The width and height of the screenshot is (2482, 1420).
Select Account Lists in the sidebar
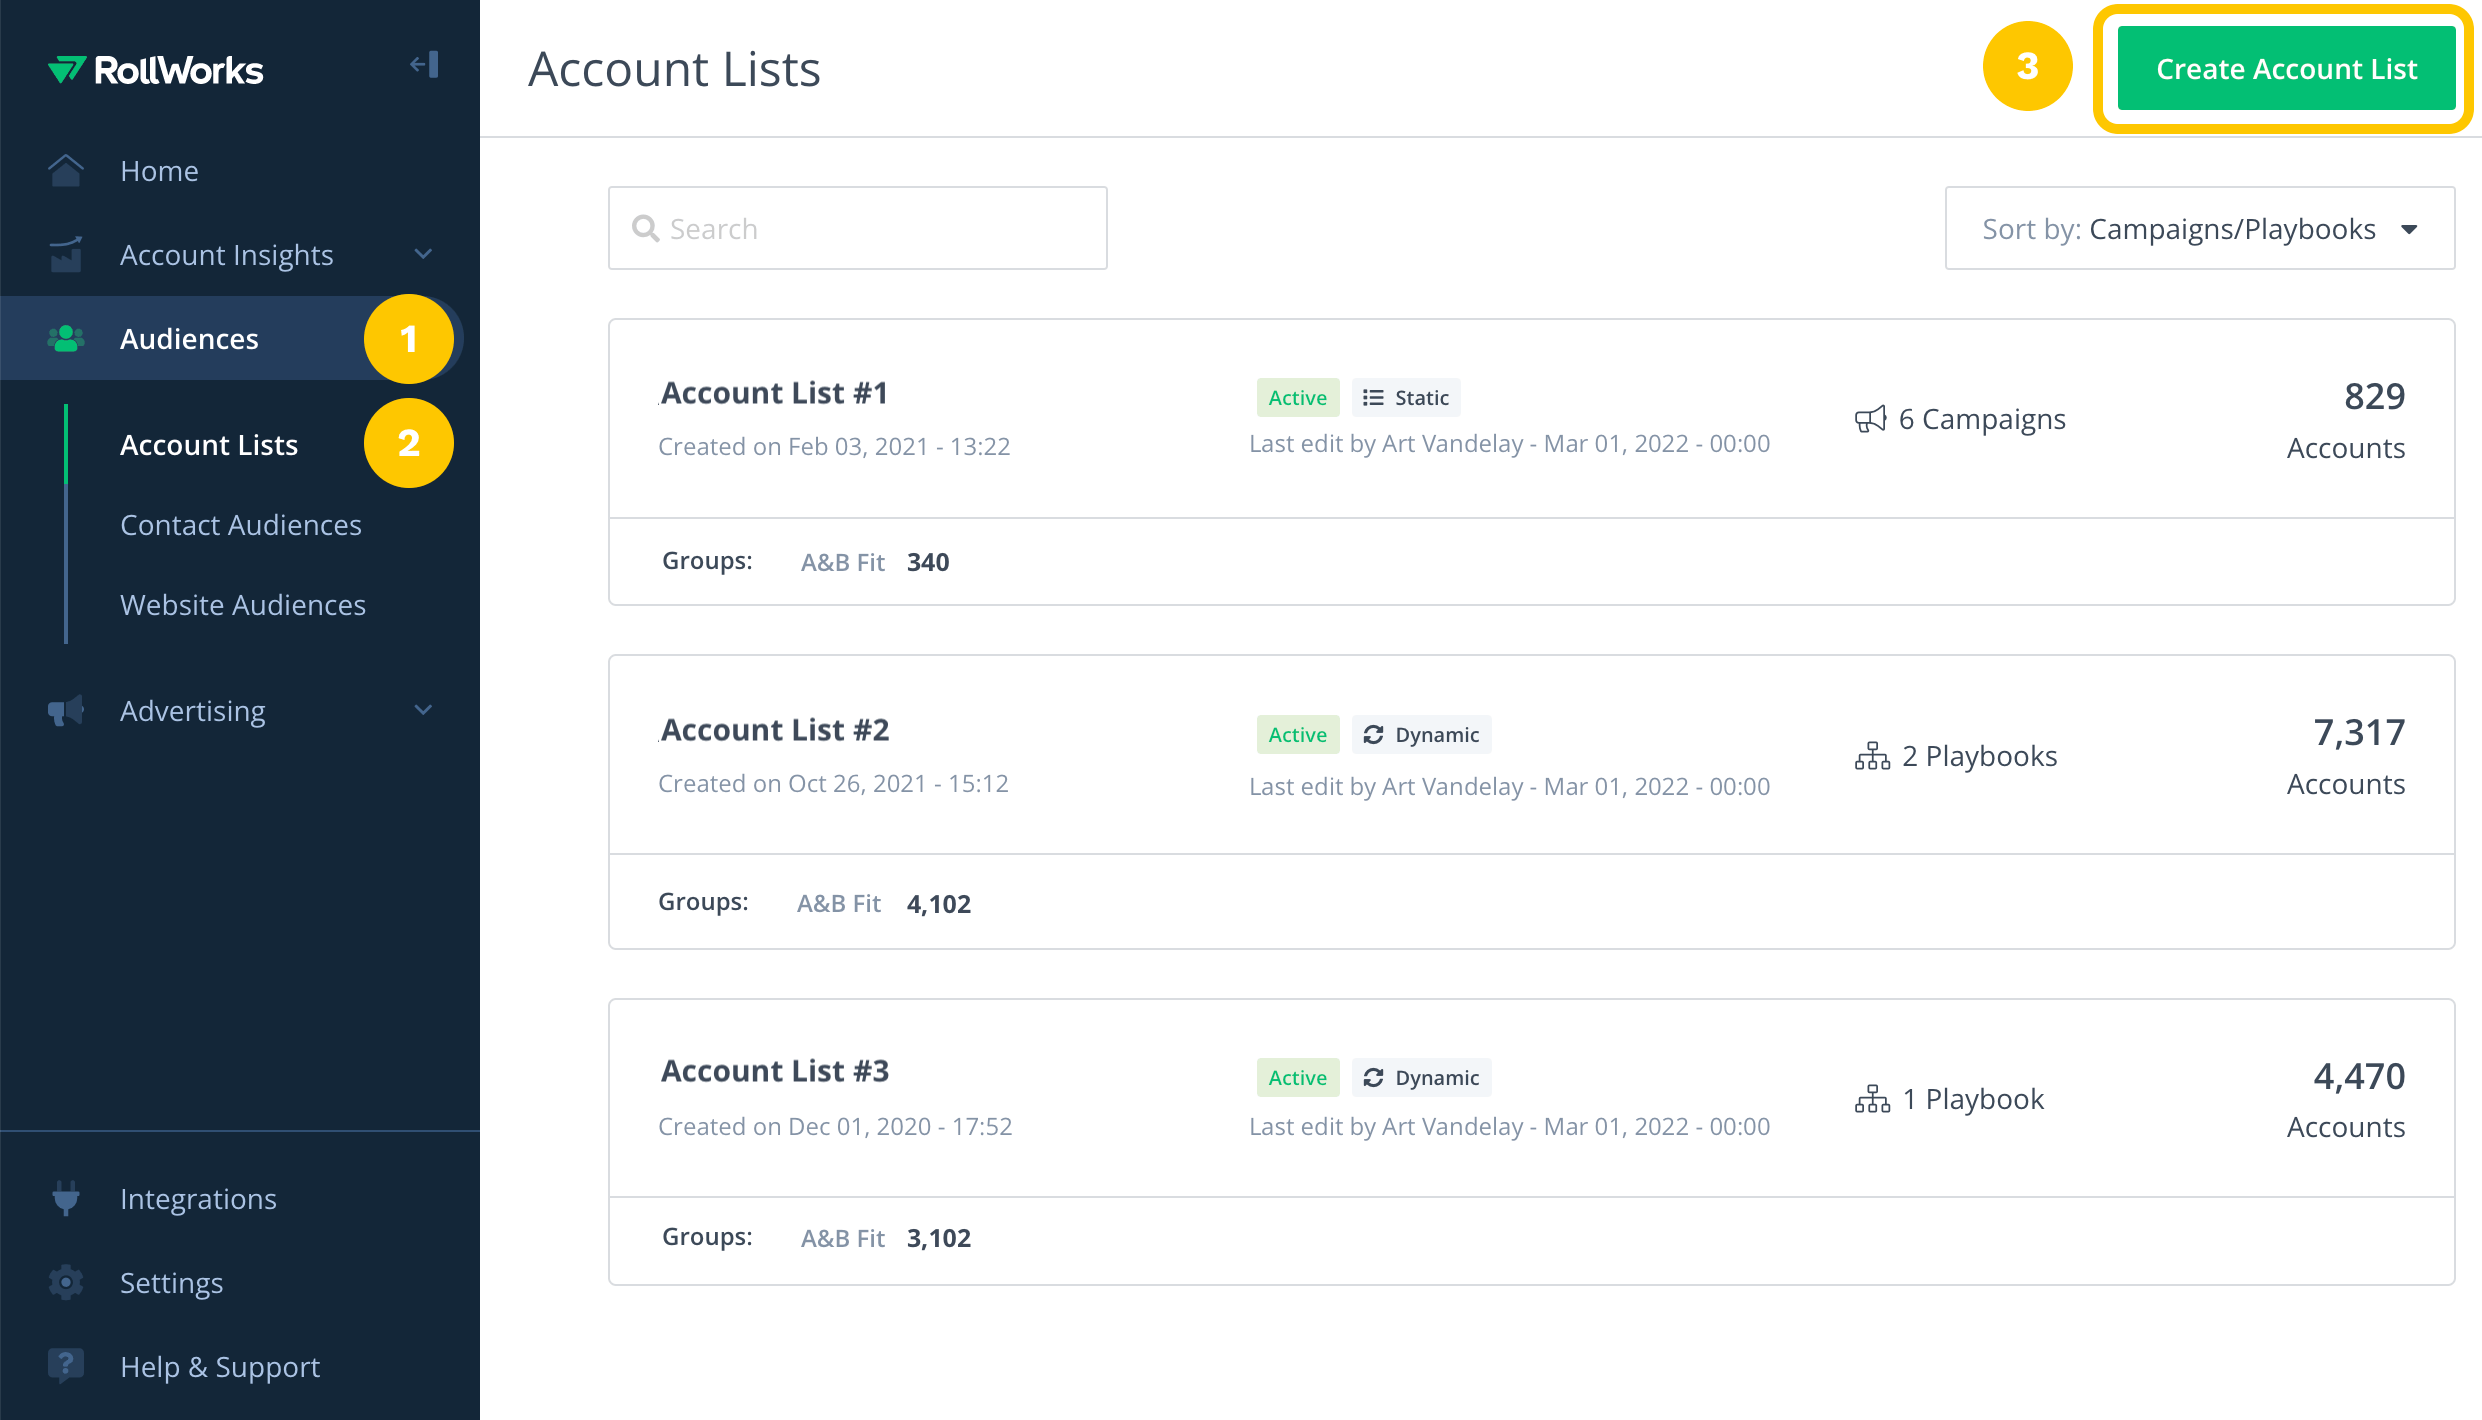pos(209,445)
